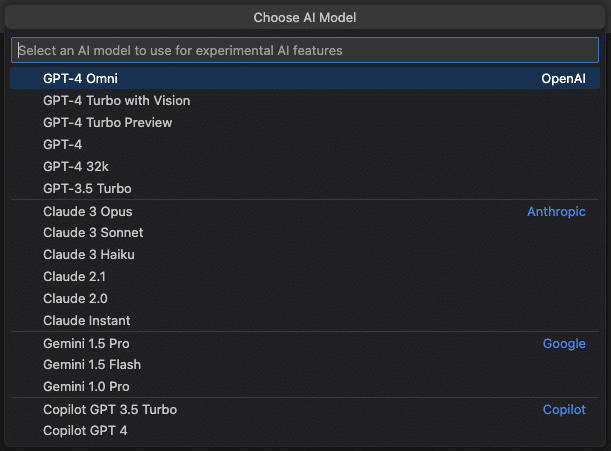Click the Anthropic group label
The image size is (611, 451).
pos(556,211)
